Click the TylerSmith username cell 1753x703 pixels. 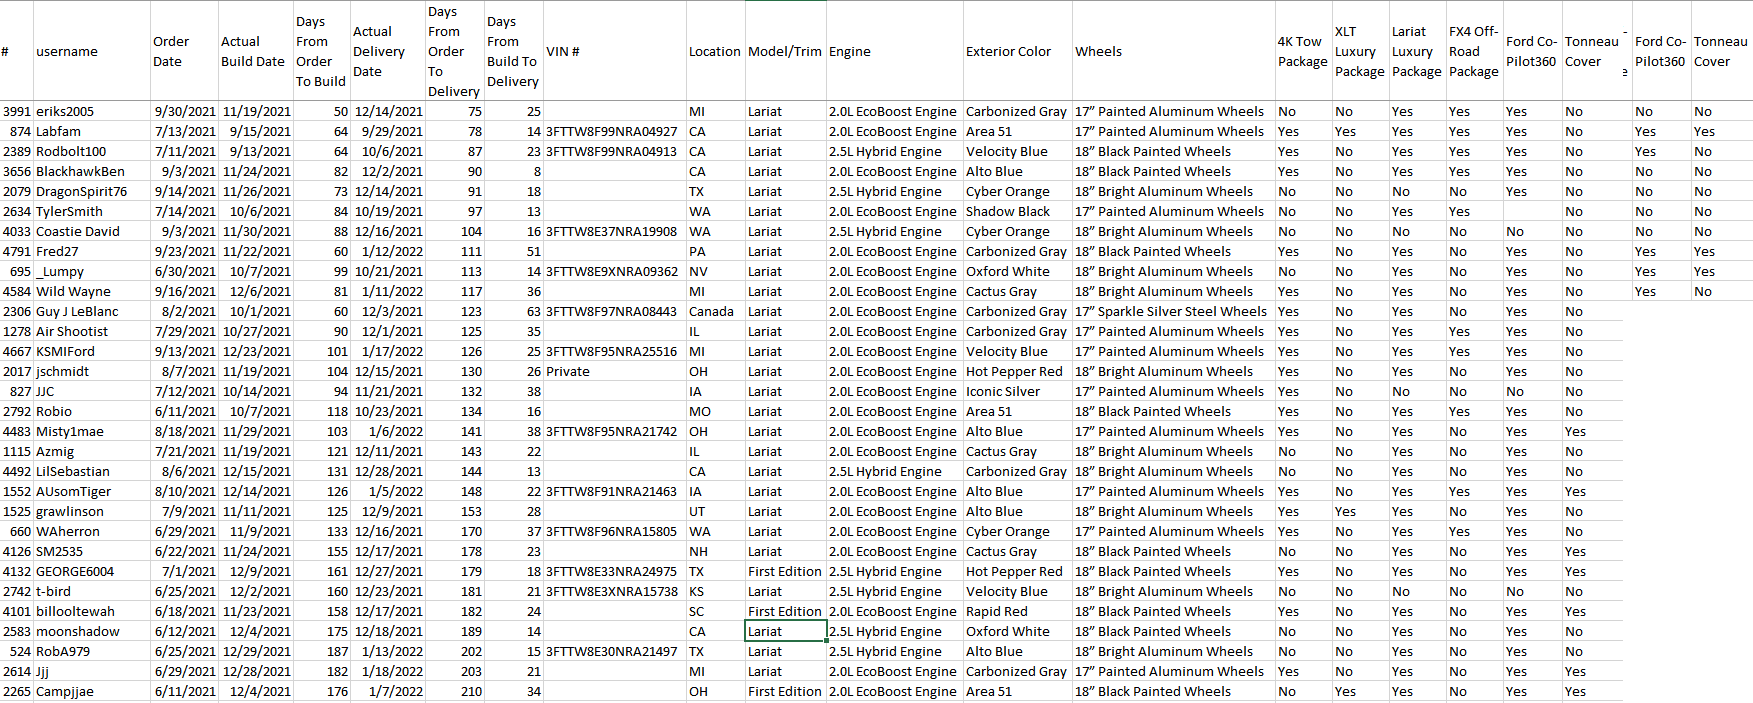tap(91, 211)
